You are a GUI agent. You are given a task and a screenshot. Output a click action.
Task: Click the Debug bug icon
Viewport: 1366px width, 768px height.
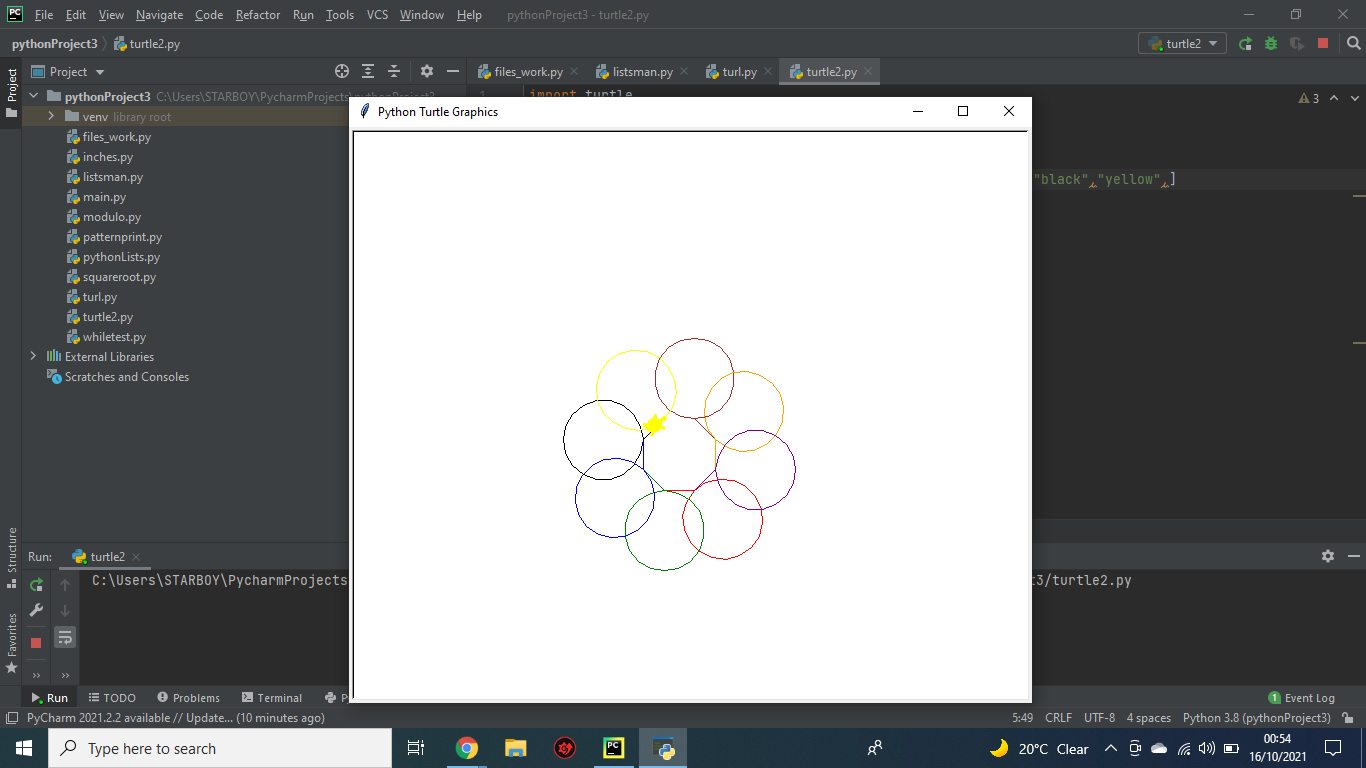(1271, 44)
